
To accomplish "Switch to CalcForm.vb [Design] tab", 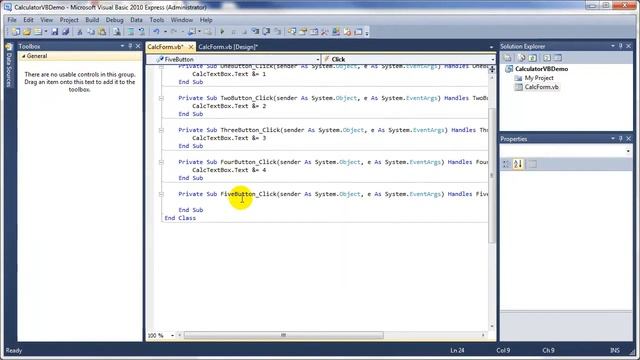I will tap(228, 47).
